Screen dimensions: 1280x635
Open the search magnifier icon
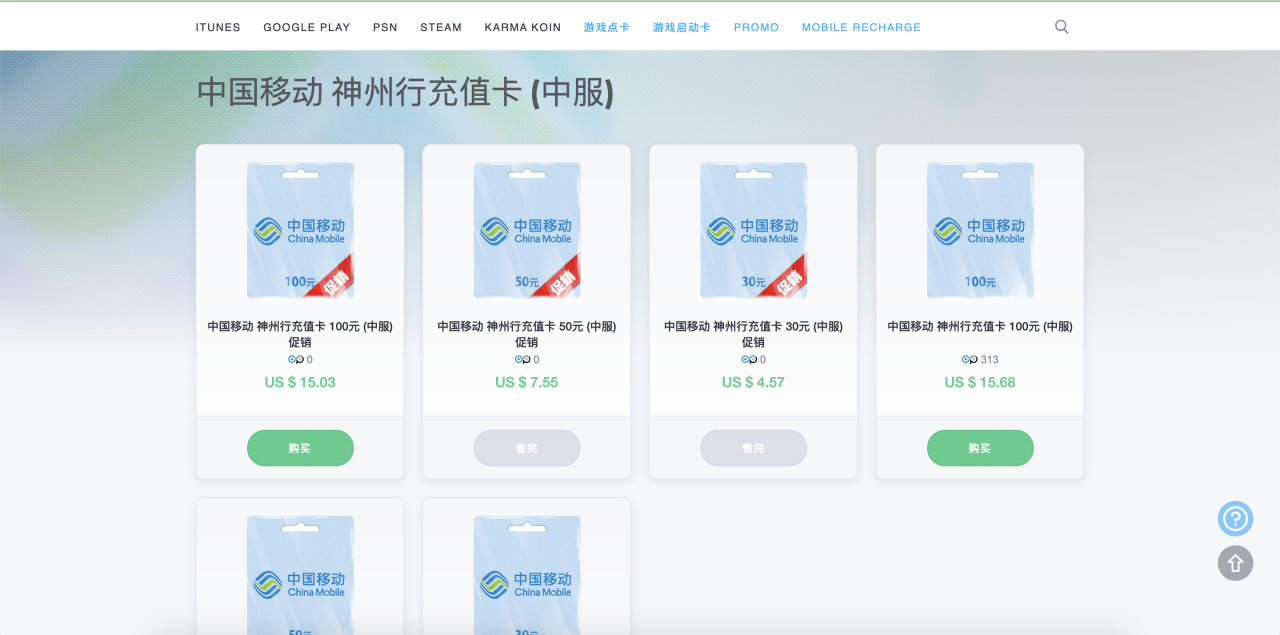[1062, 27]
